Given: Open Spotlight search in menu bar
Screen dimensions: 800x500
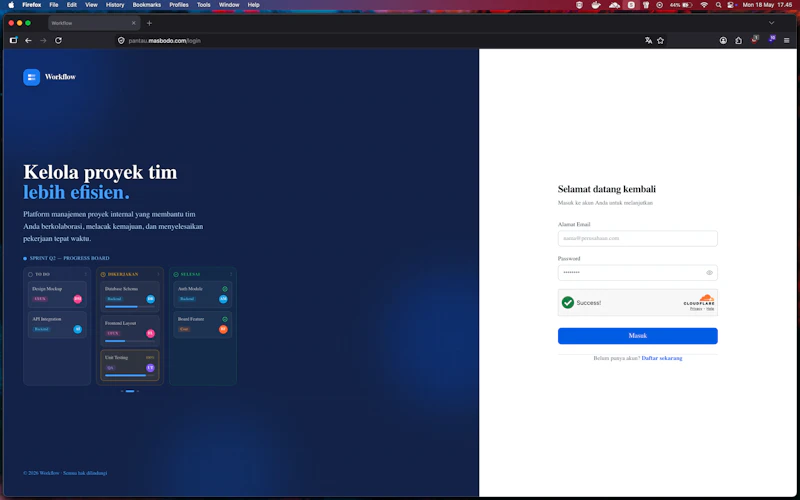Looking at the screenshot, I should click(x=718, y=5).
